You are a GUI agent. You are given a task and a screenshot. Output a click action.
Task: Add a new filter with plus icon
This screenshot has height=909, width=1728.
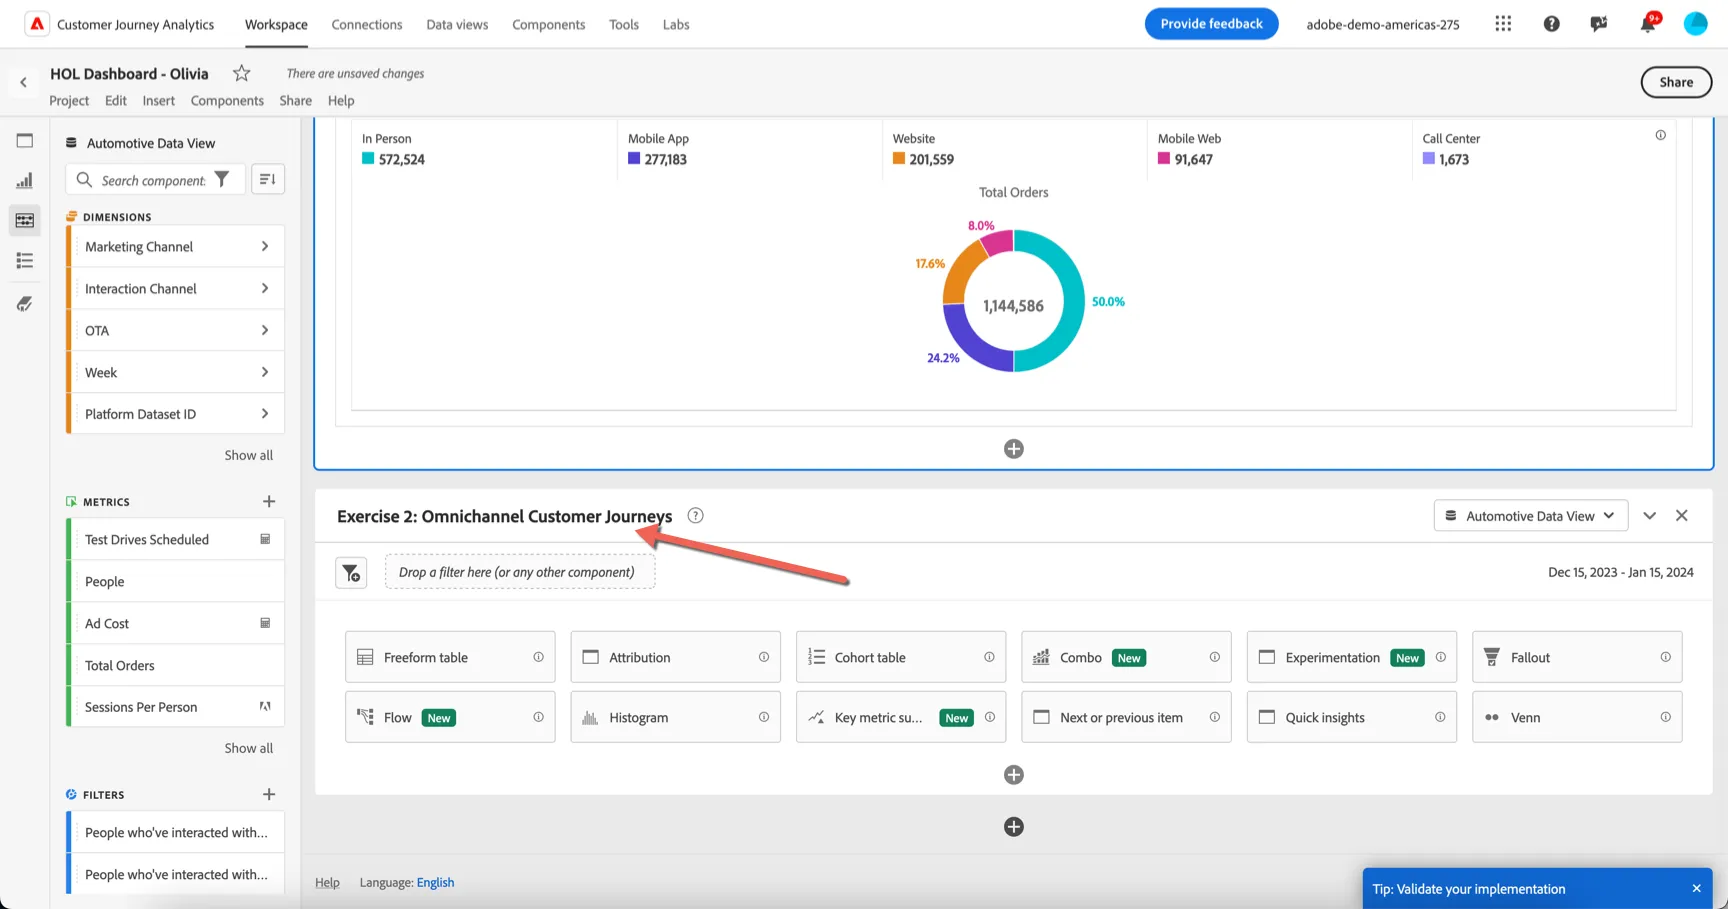[268, 794]
